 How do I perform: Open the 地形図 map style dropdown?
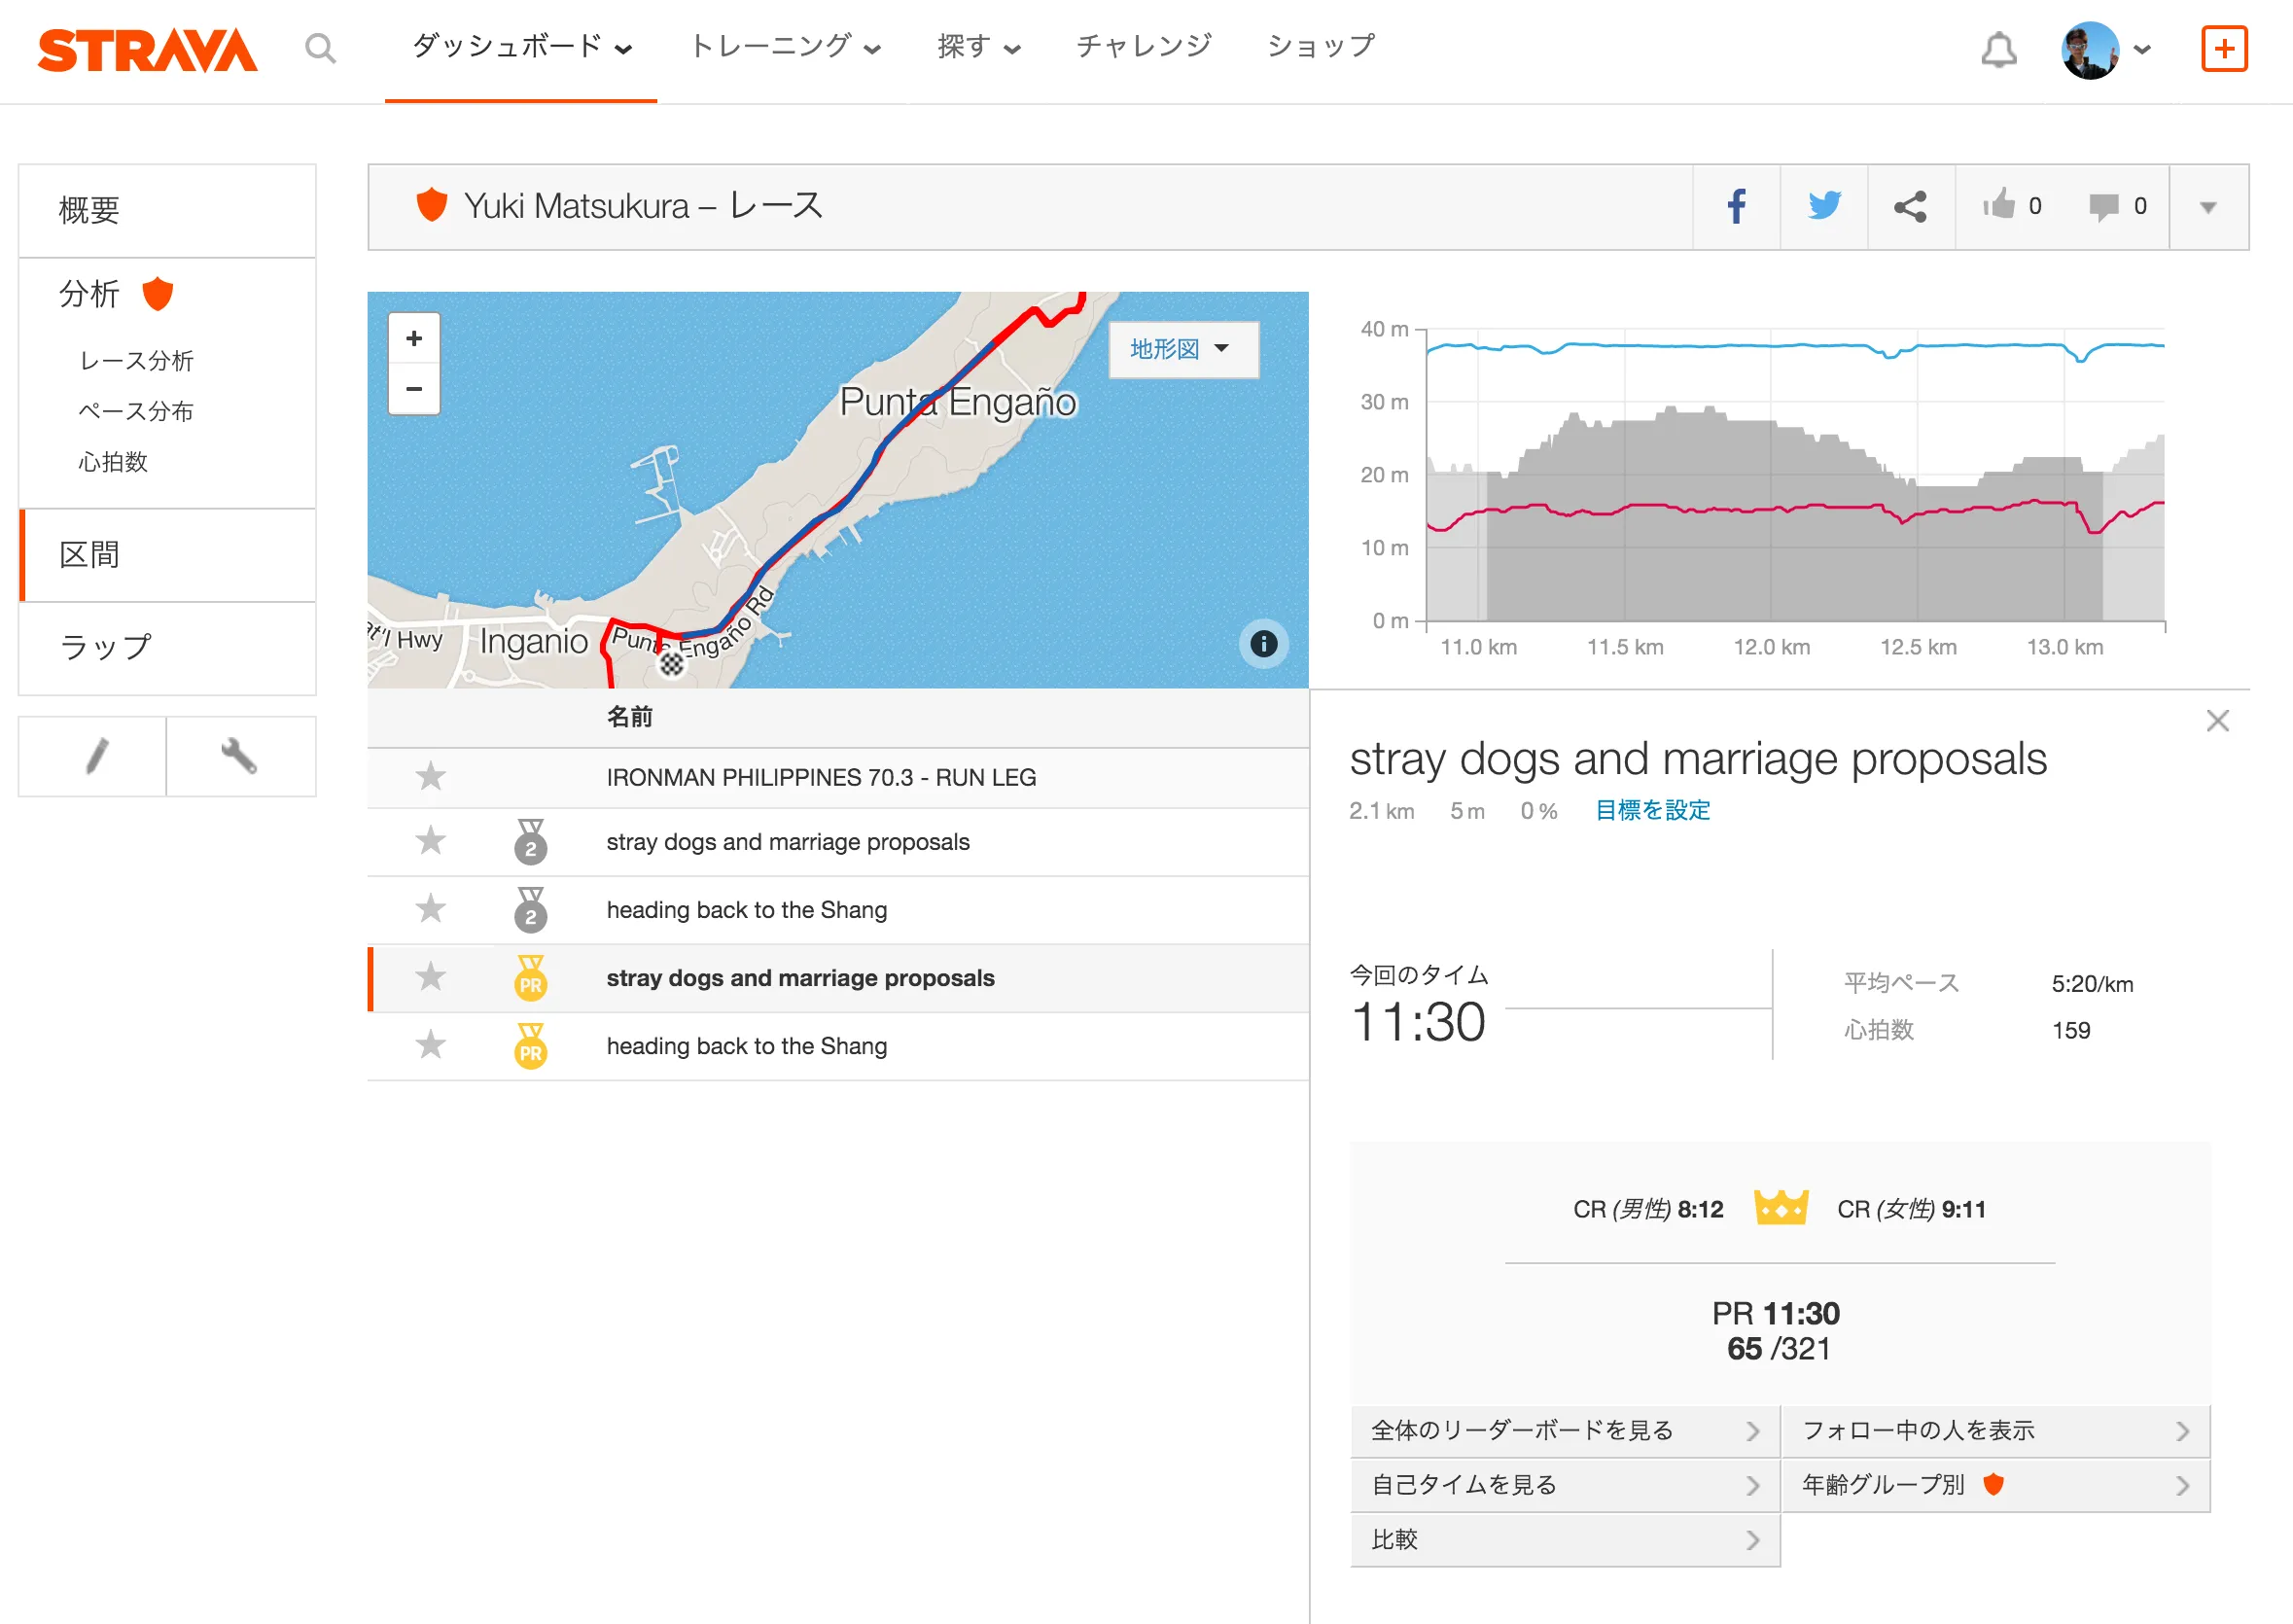1182,349
